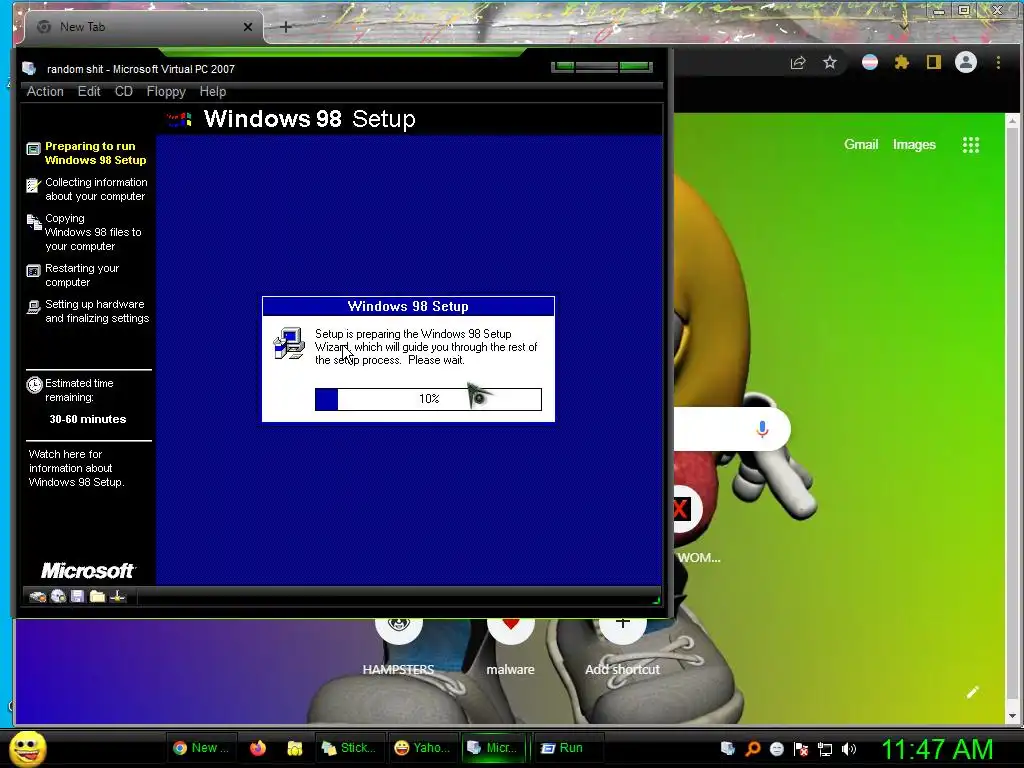Click the shared folders icon in Virtual PC status bar
Screen dimensions: 1024x768
pos(97,596)
